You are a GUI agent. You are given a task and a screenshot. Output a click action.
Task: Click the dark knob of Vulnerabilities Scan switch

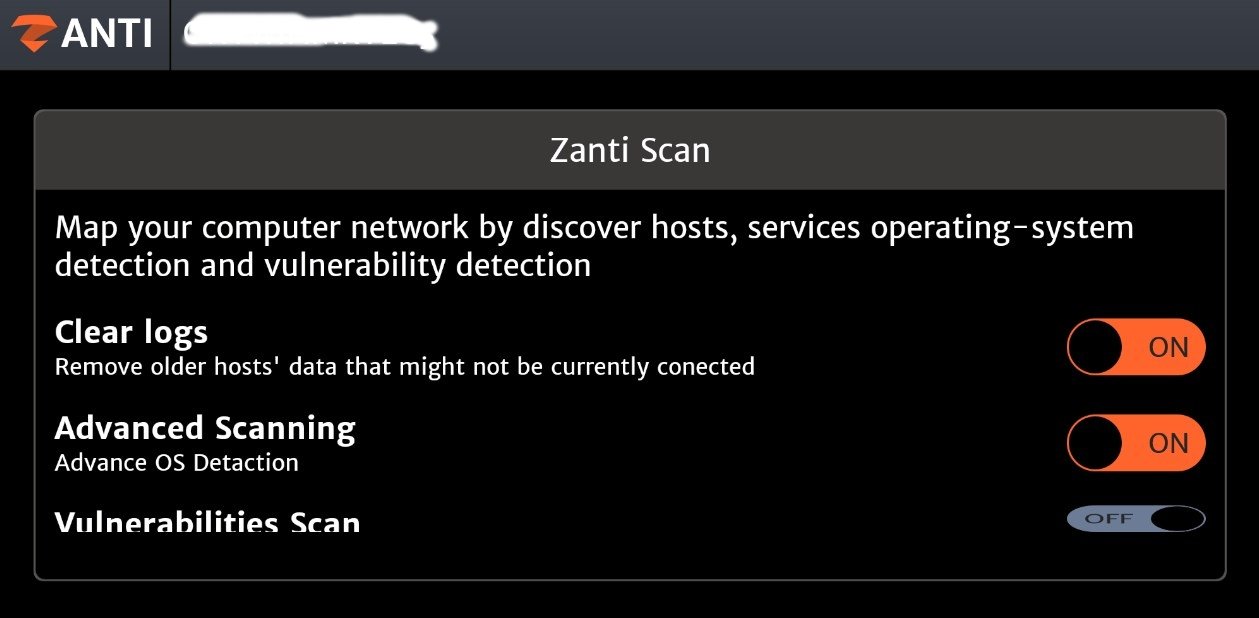click(1177, 519)
